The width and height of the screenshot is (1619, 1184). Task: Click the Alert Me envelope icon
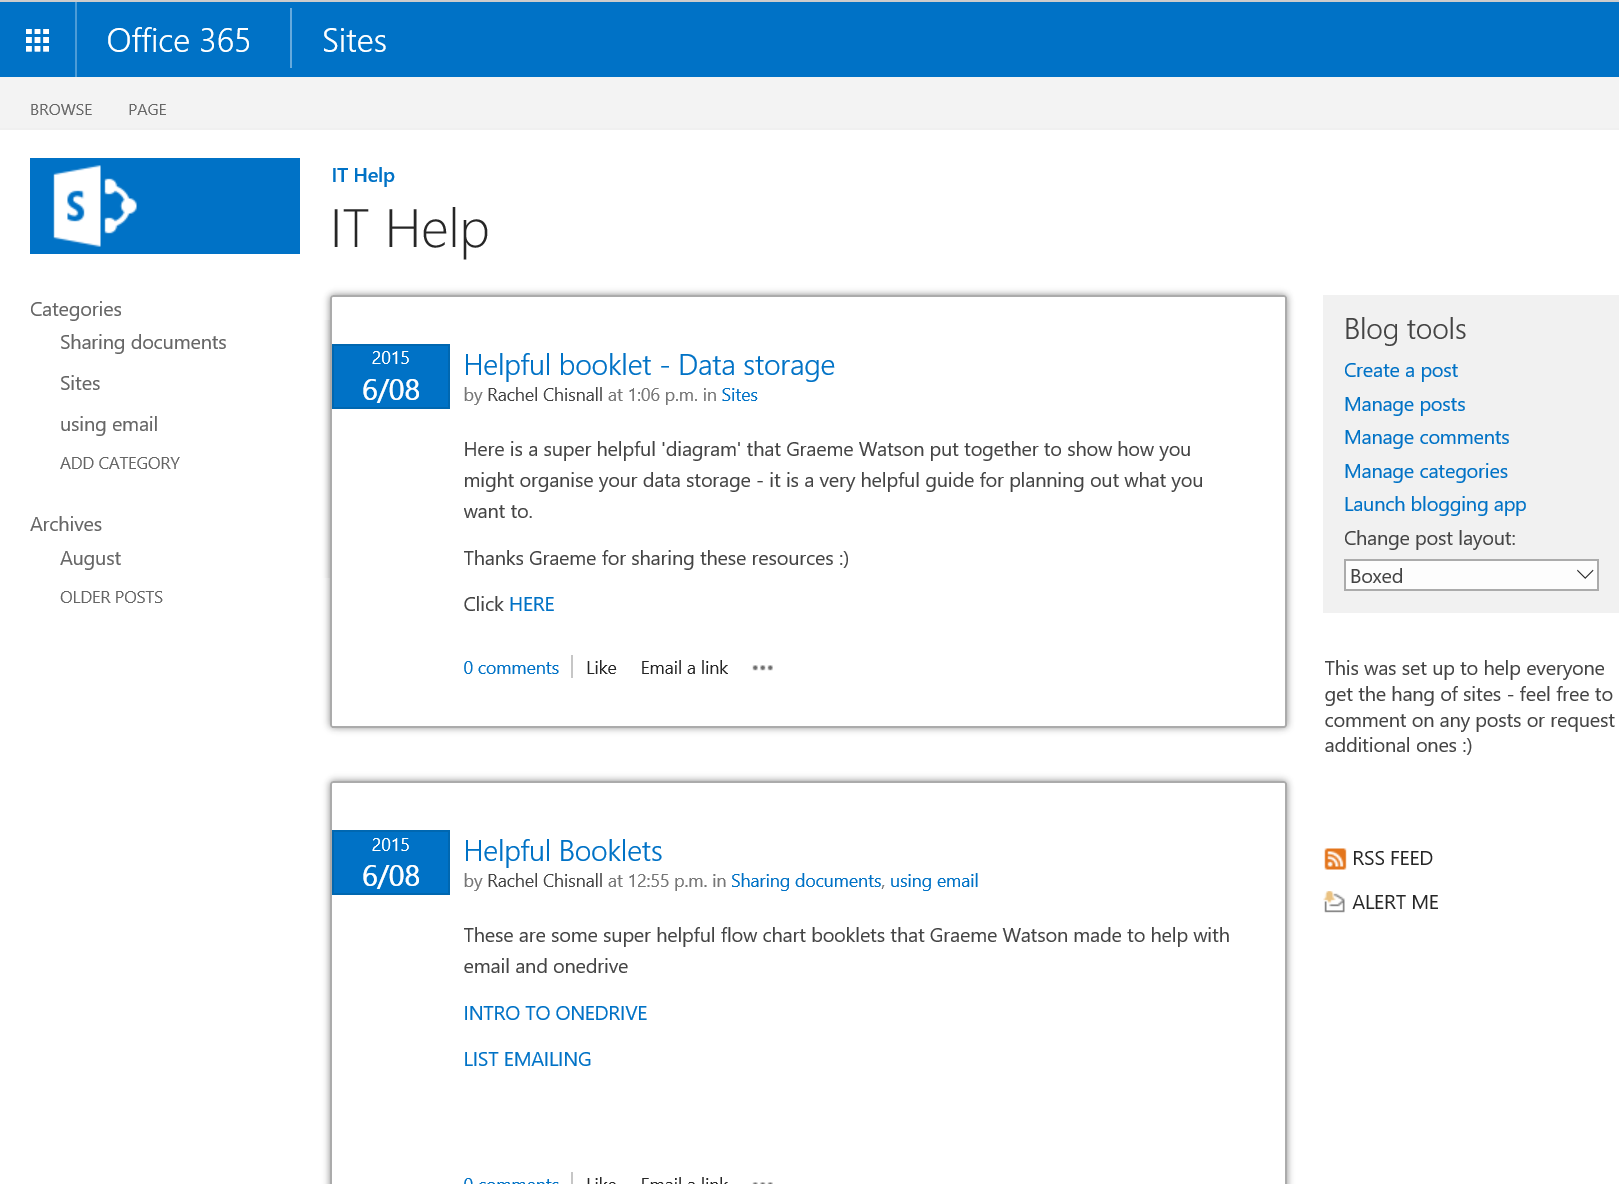pos(1334,902)
